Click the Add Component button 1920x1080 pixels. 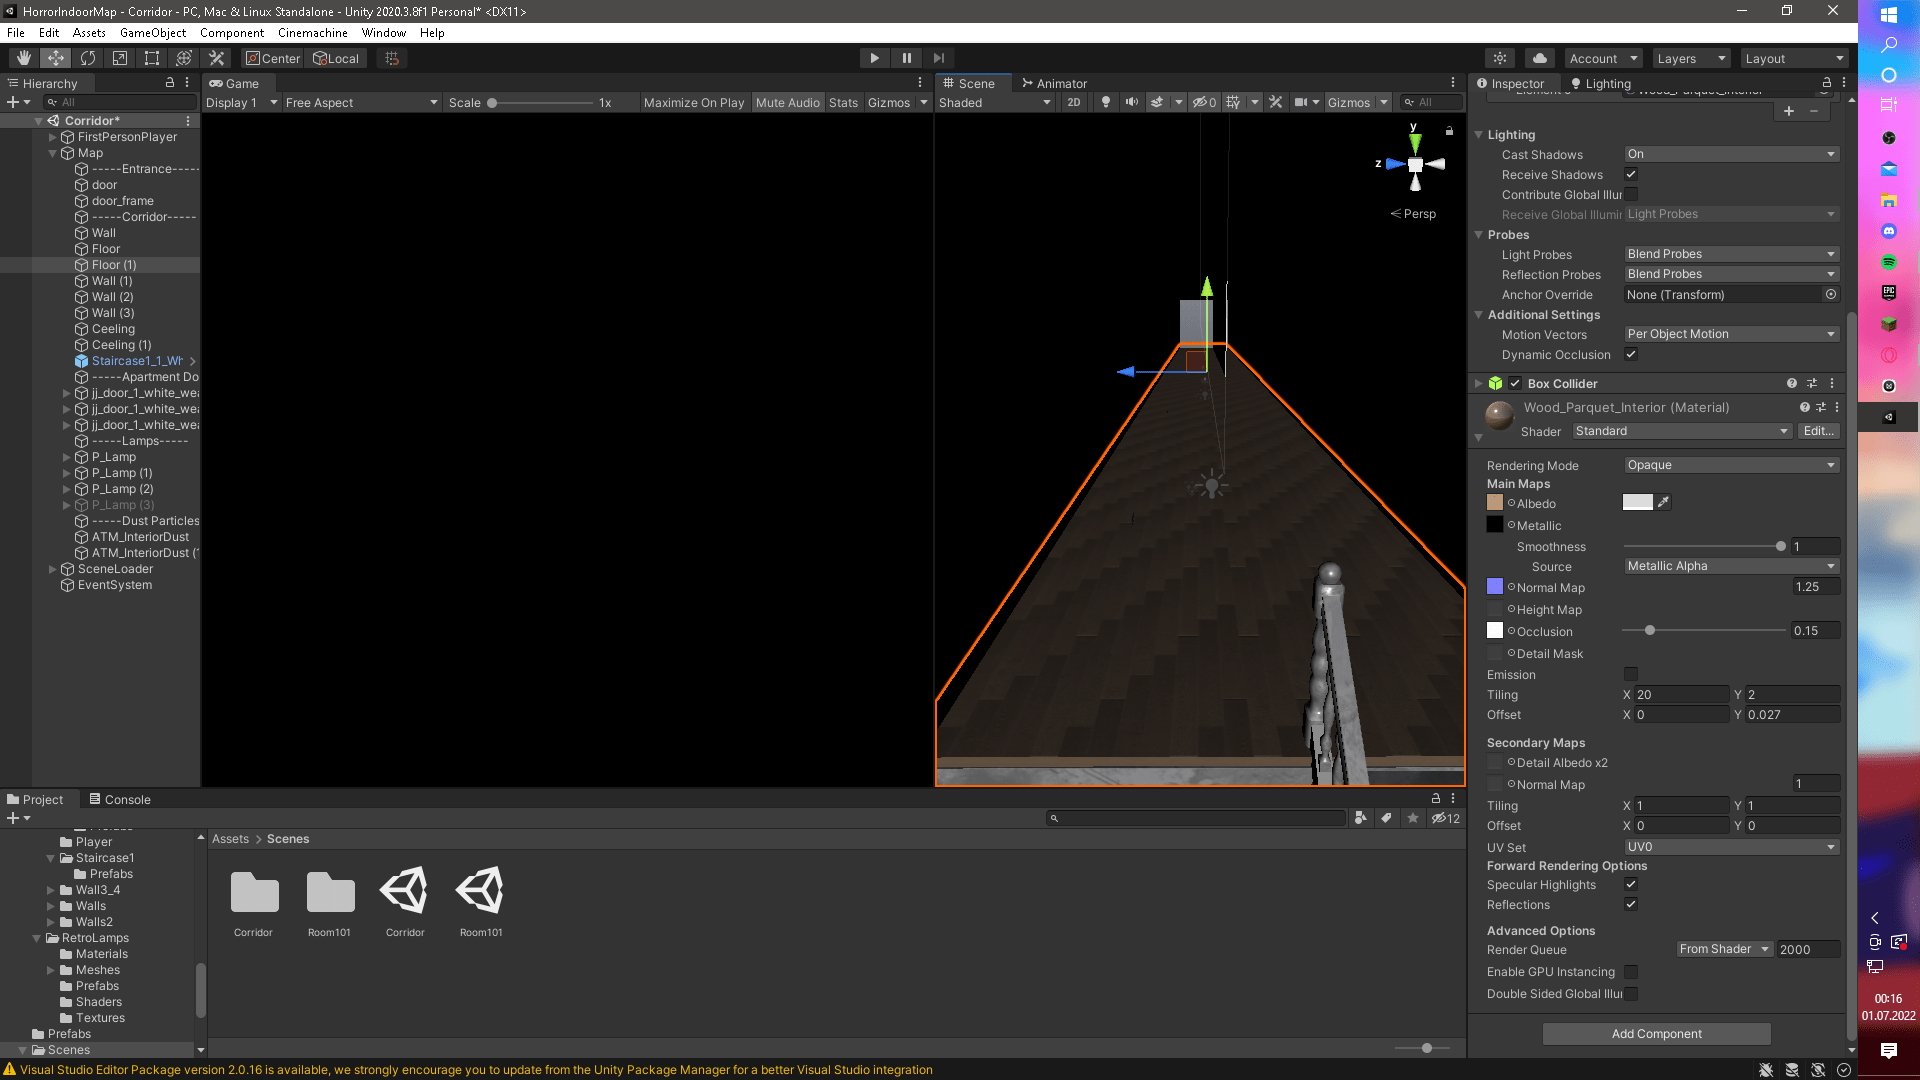(x=1656, y=1034)
